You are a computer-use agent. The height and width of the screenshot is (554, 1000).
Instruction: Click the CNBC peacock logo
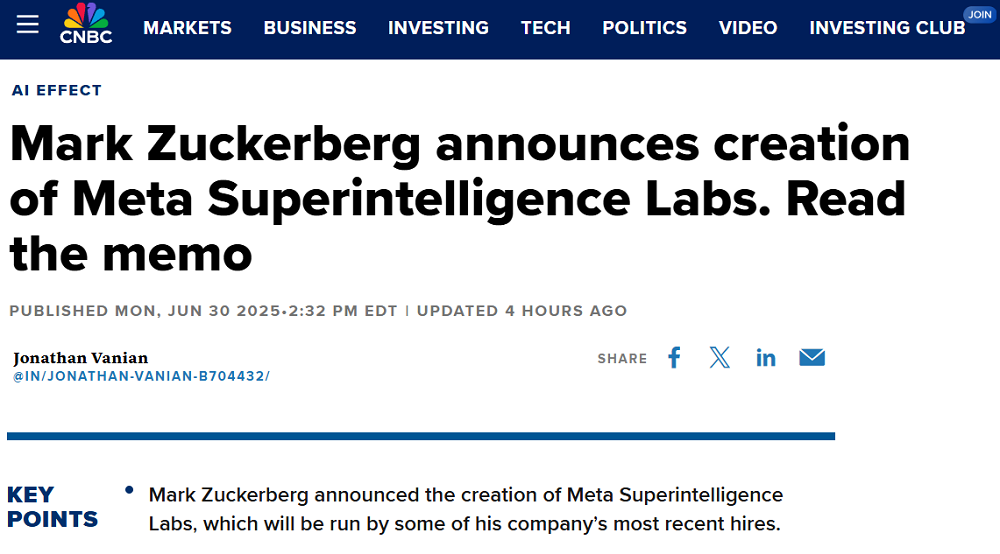click(x=86, y=24)
